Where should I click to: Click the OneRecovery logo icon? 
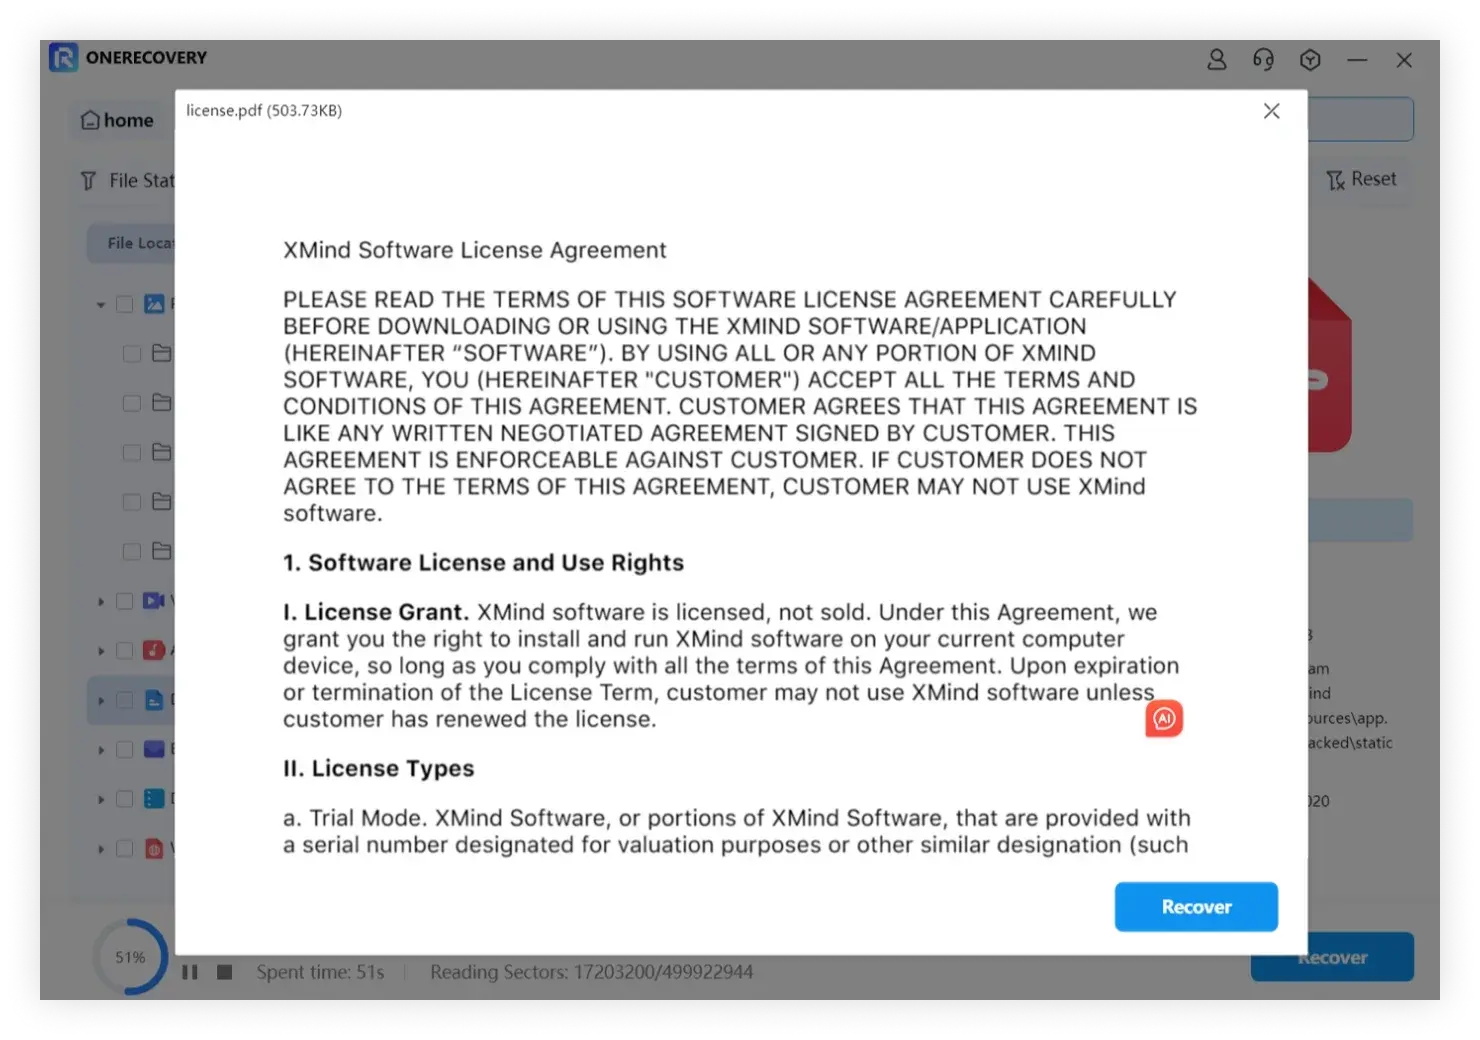coord(63,58)
